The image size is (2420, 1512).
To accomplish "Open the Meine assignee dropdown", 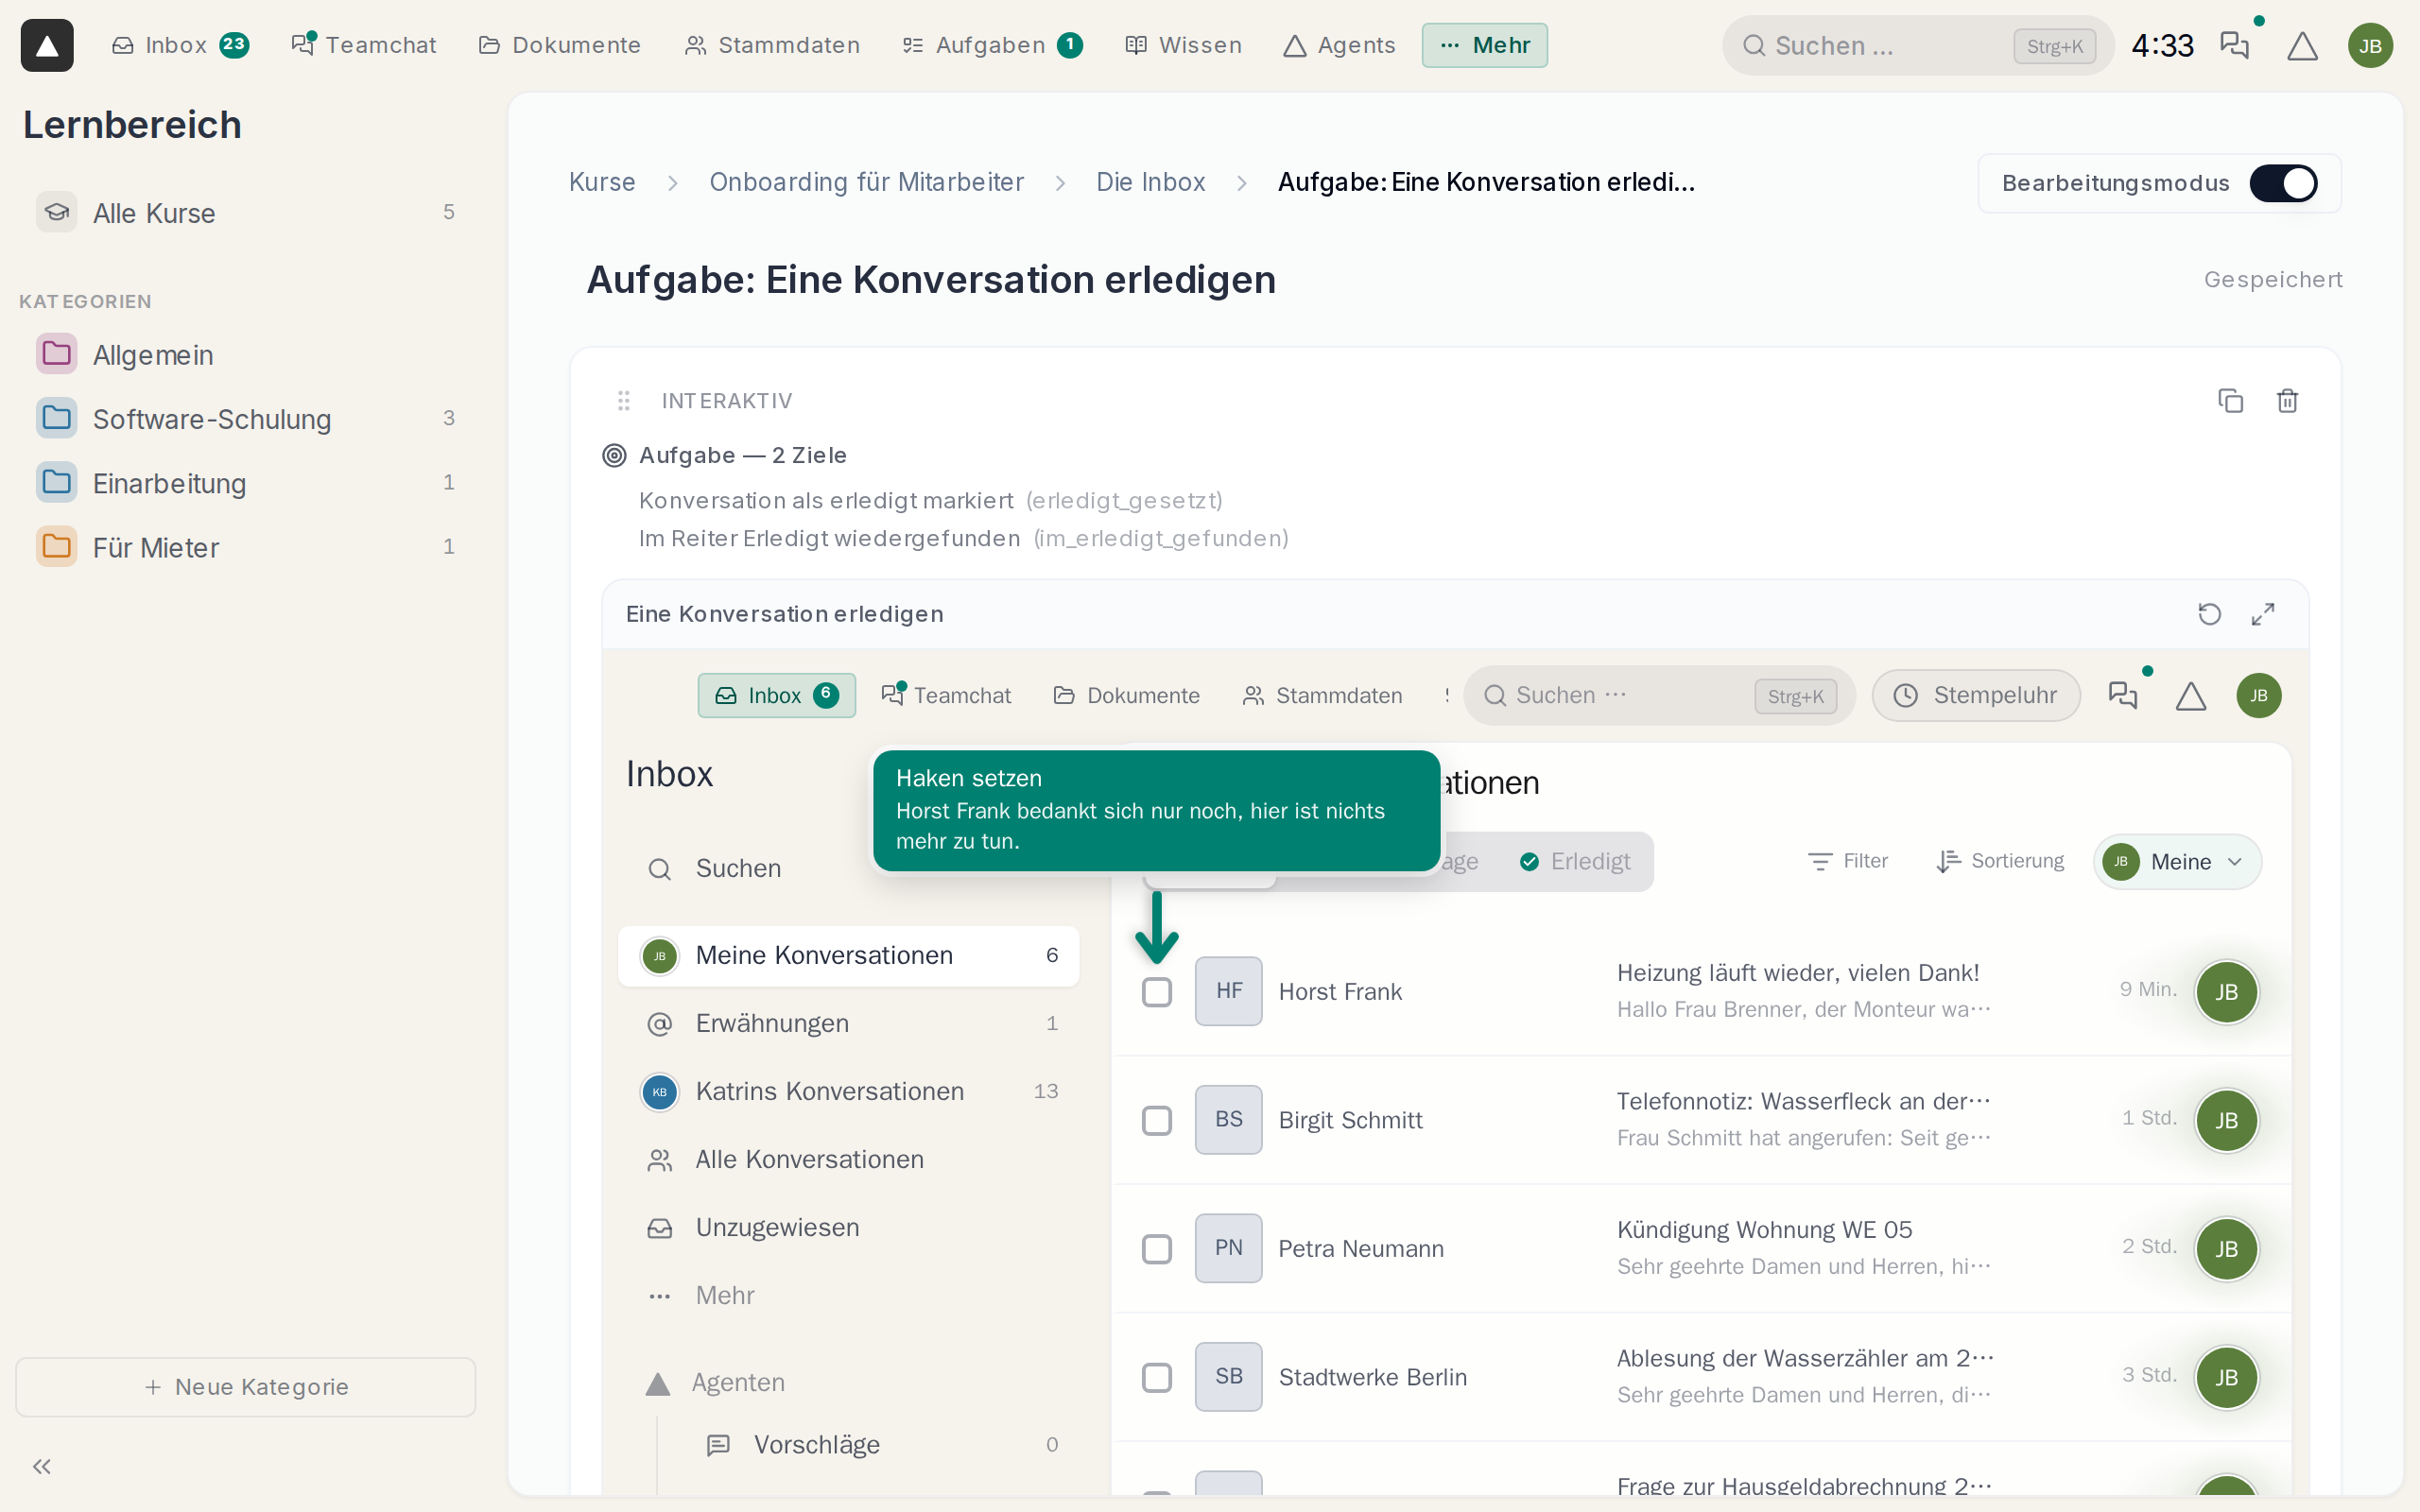I will 2177,862.
